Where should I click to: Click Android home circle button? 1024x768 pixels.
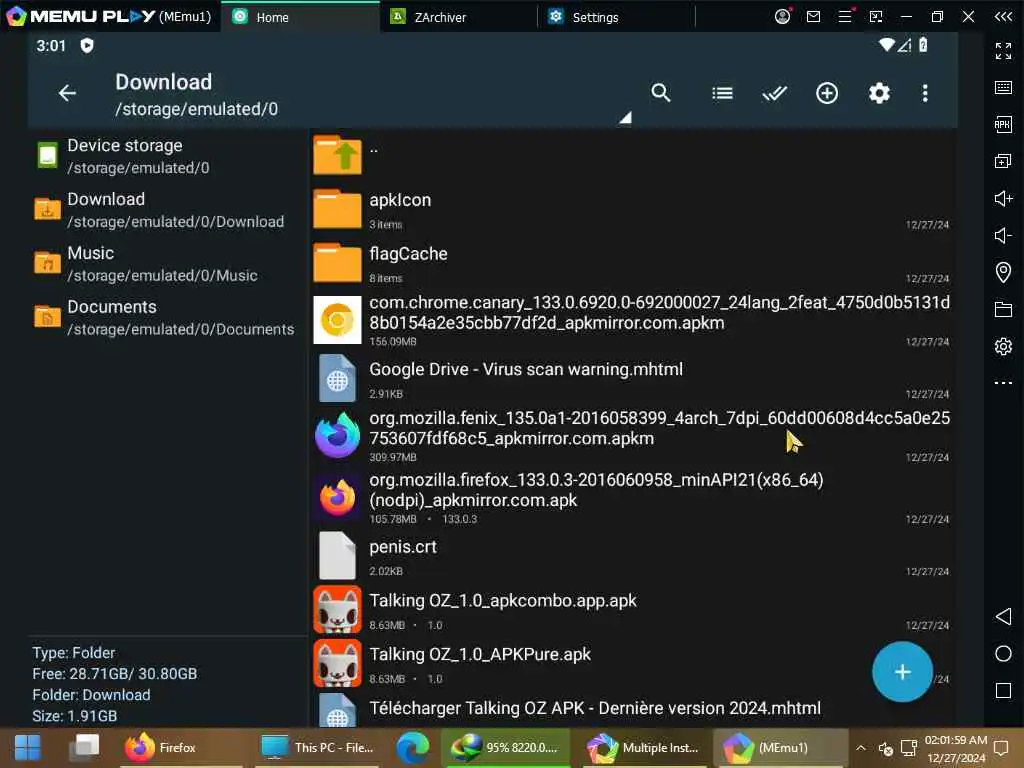click(1003, 653)
